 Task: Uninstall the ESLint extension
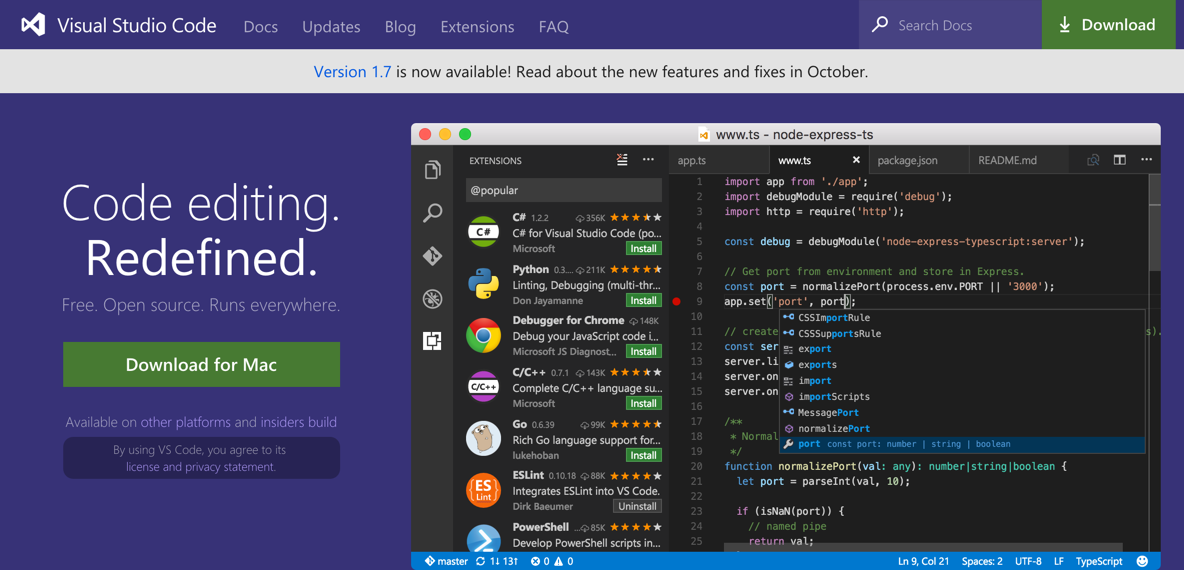pos(637,506)
